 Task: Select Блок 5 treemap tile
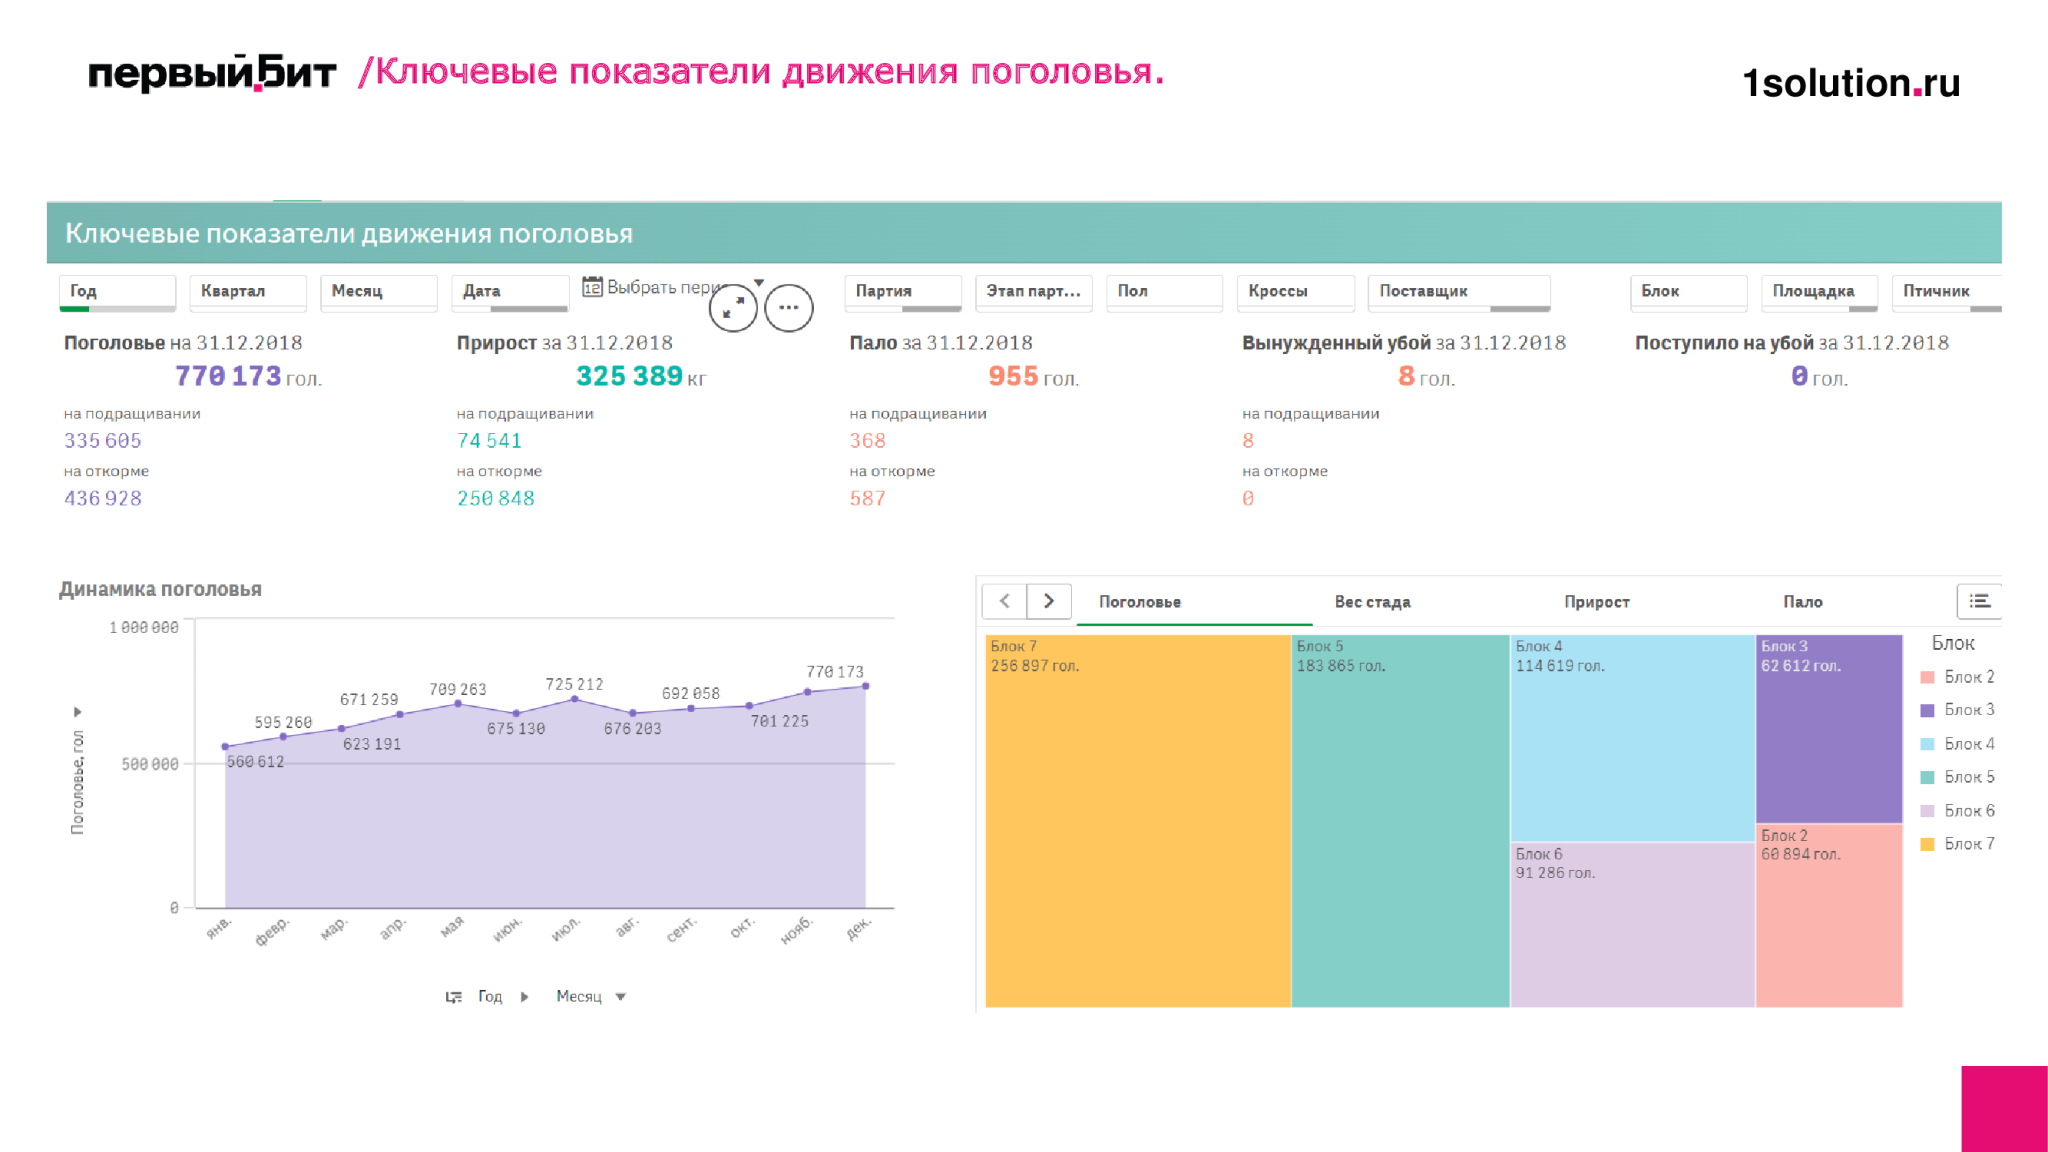[x=1400, y=821]
